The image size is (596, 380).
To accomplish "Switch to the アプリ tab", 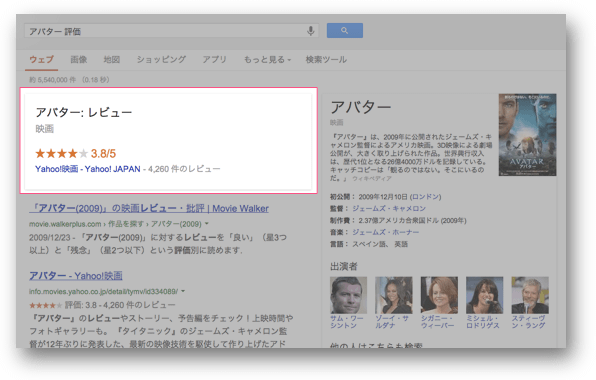I will click(x=214, y=60).
